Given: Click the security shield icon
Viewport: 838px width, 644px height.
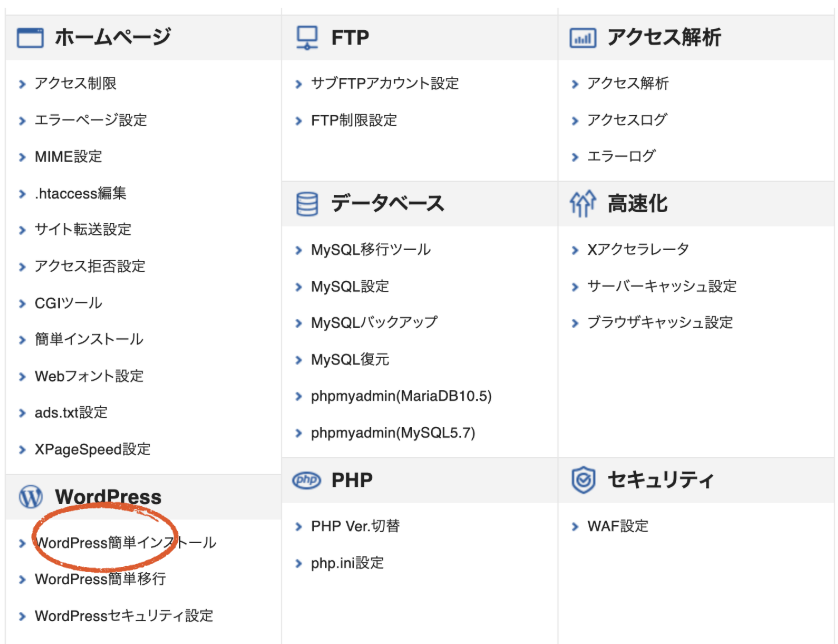Looking at the screenshot, I should tap(582, 481).
